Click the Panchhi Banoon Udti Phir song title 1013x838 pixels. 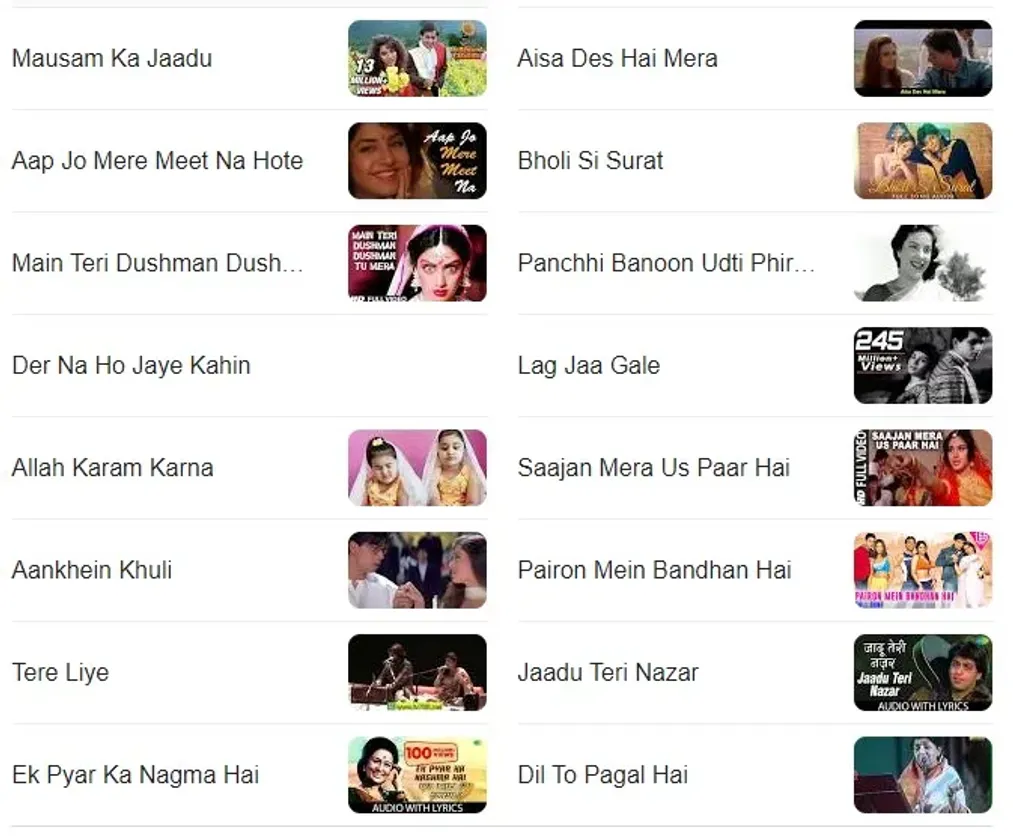tap(666, 263)
